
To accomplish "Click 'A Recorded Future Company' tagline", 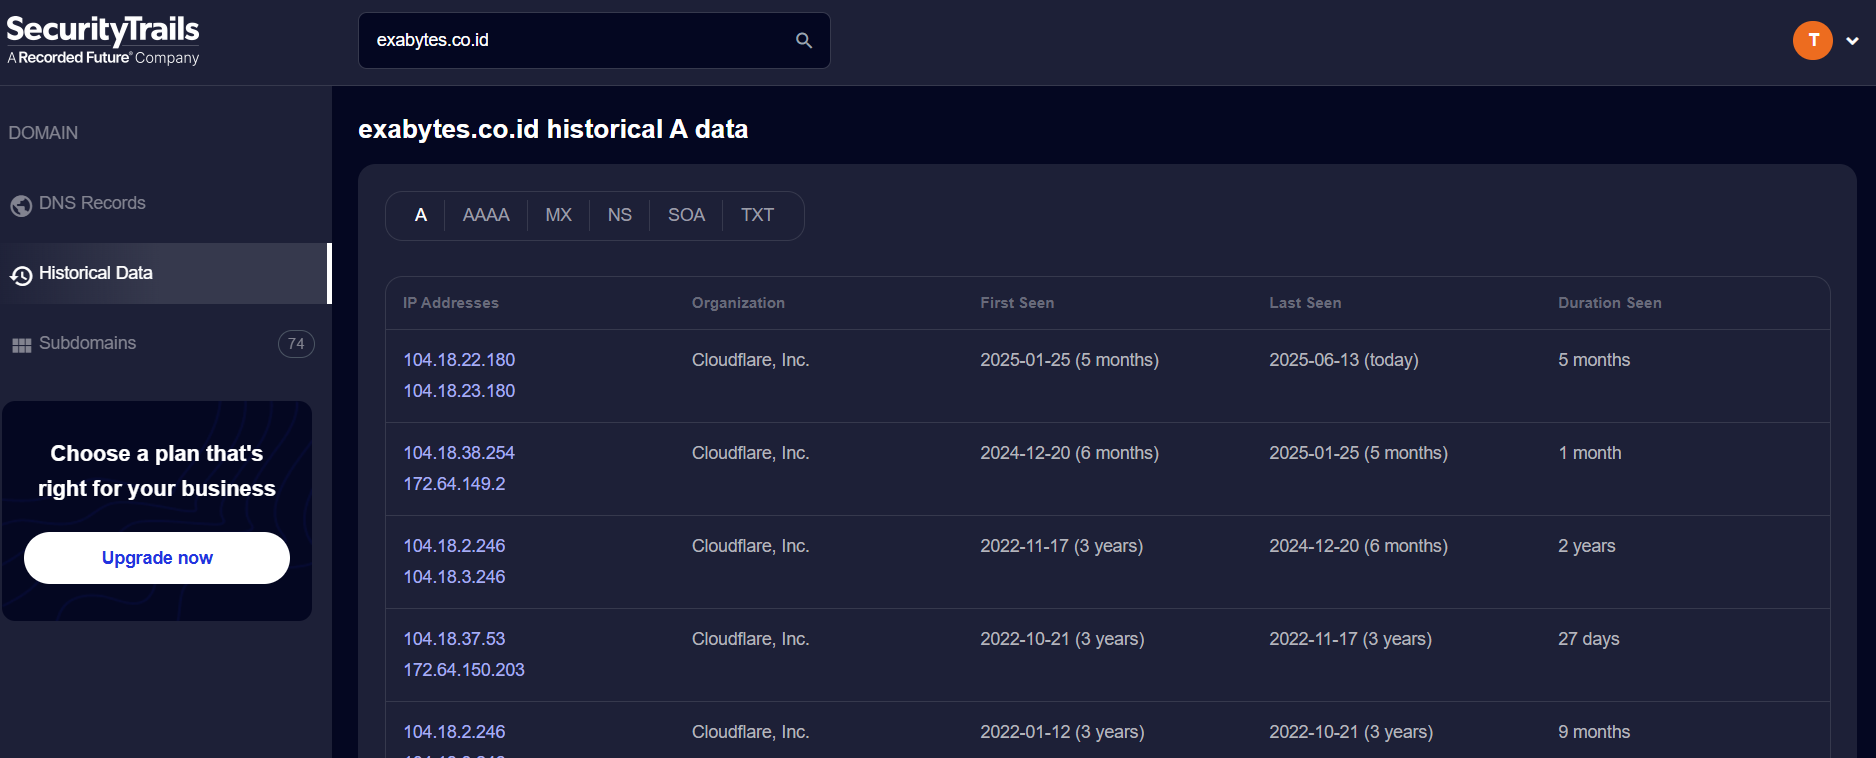I will 103,58.
